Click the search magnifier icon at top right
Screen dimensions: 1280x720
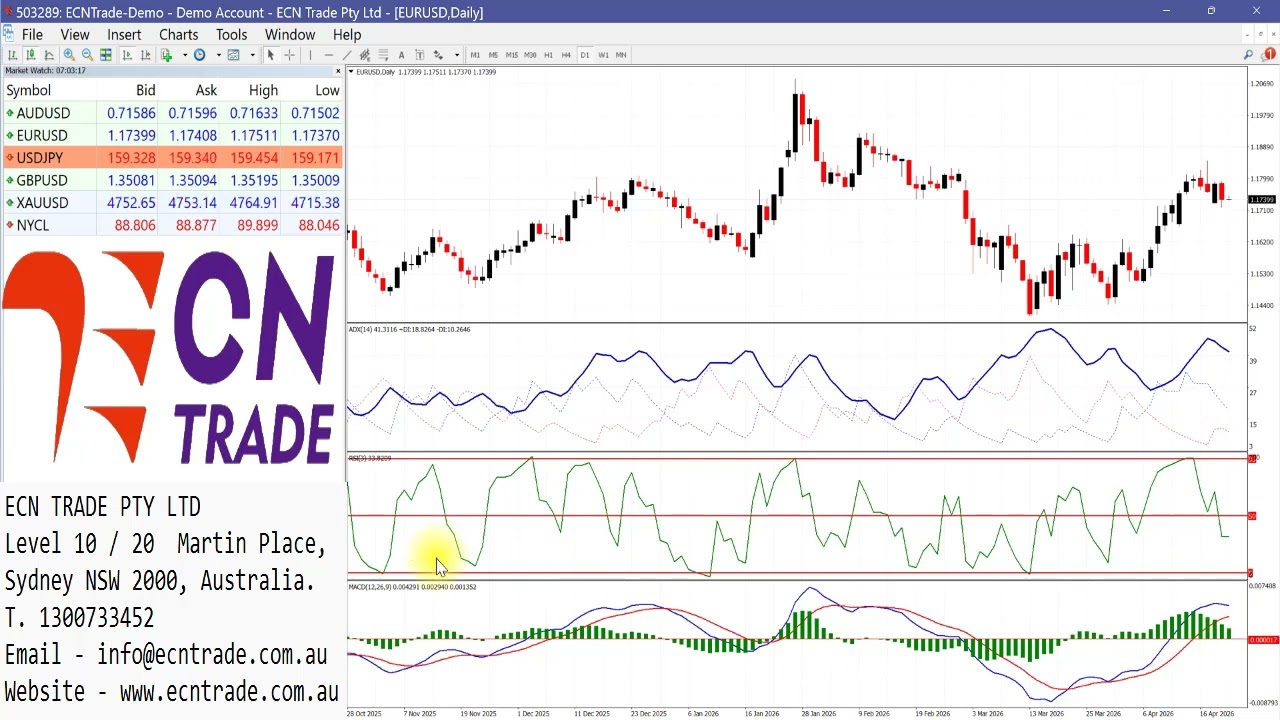click(1248, 55)
